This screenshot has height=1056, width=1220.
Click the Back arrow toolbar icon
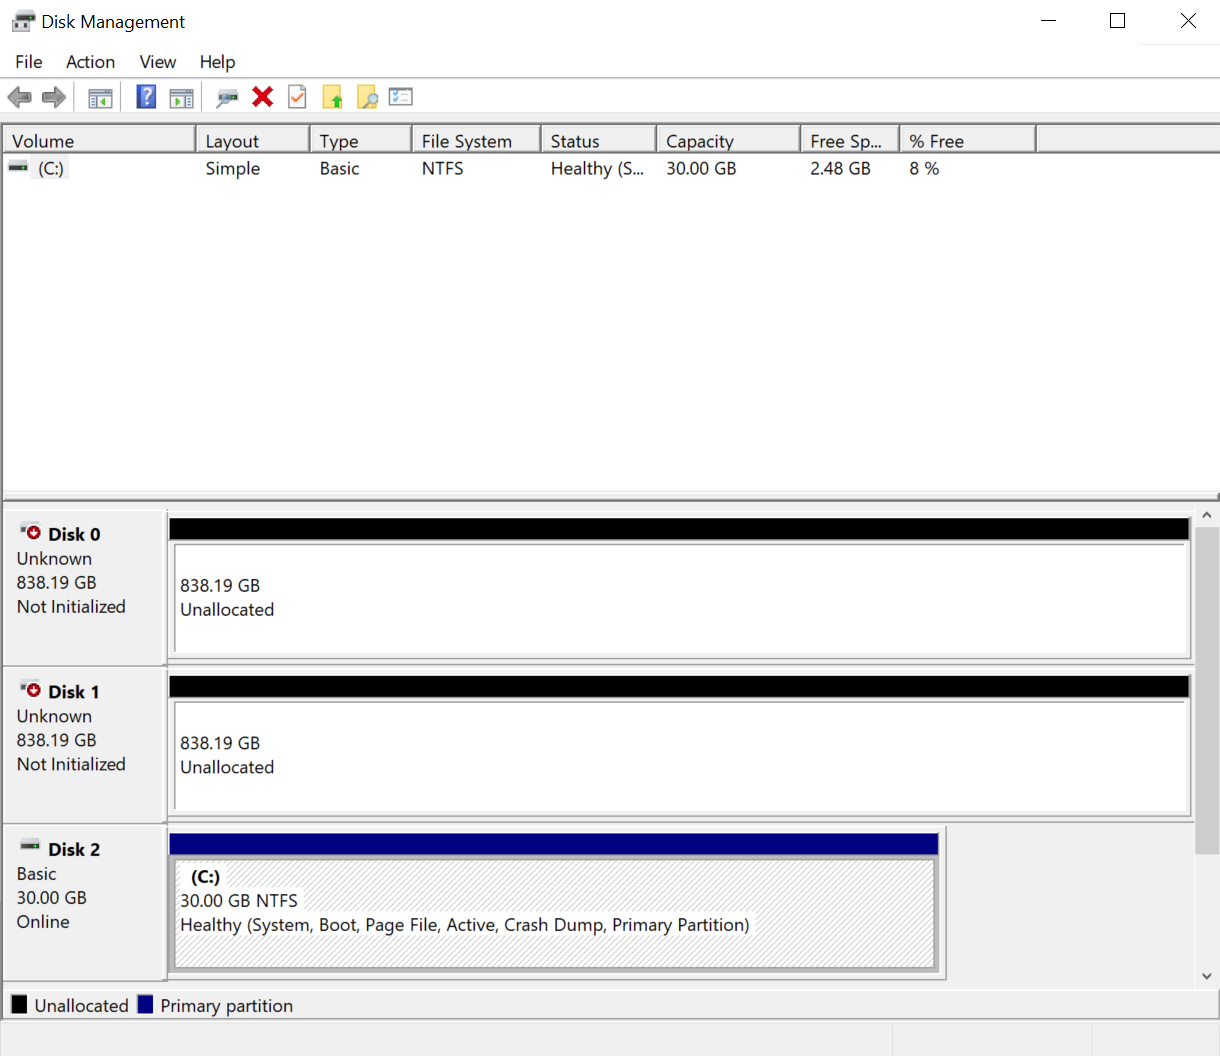click(x=20, y=97)
